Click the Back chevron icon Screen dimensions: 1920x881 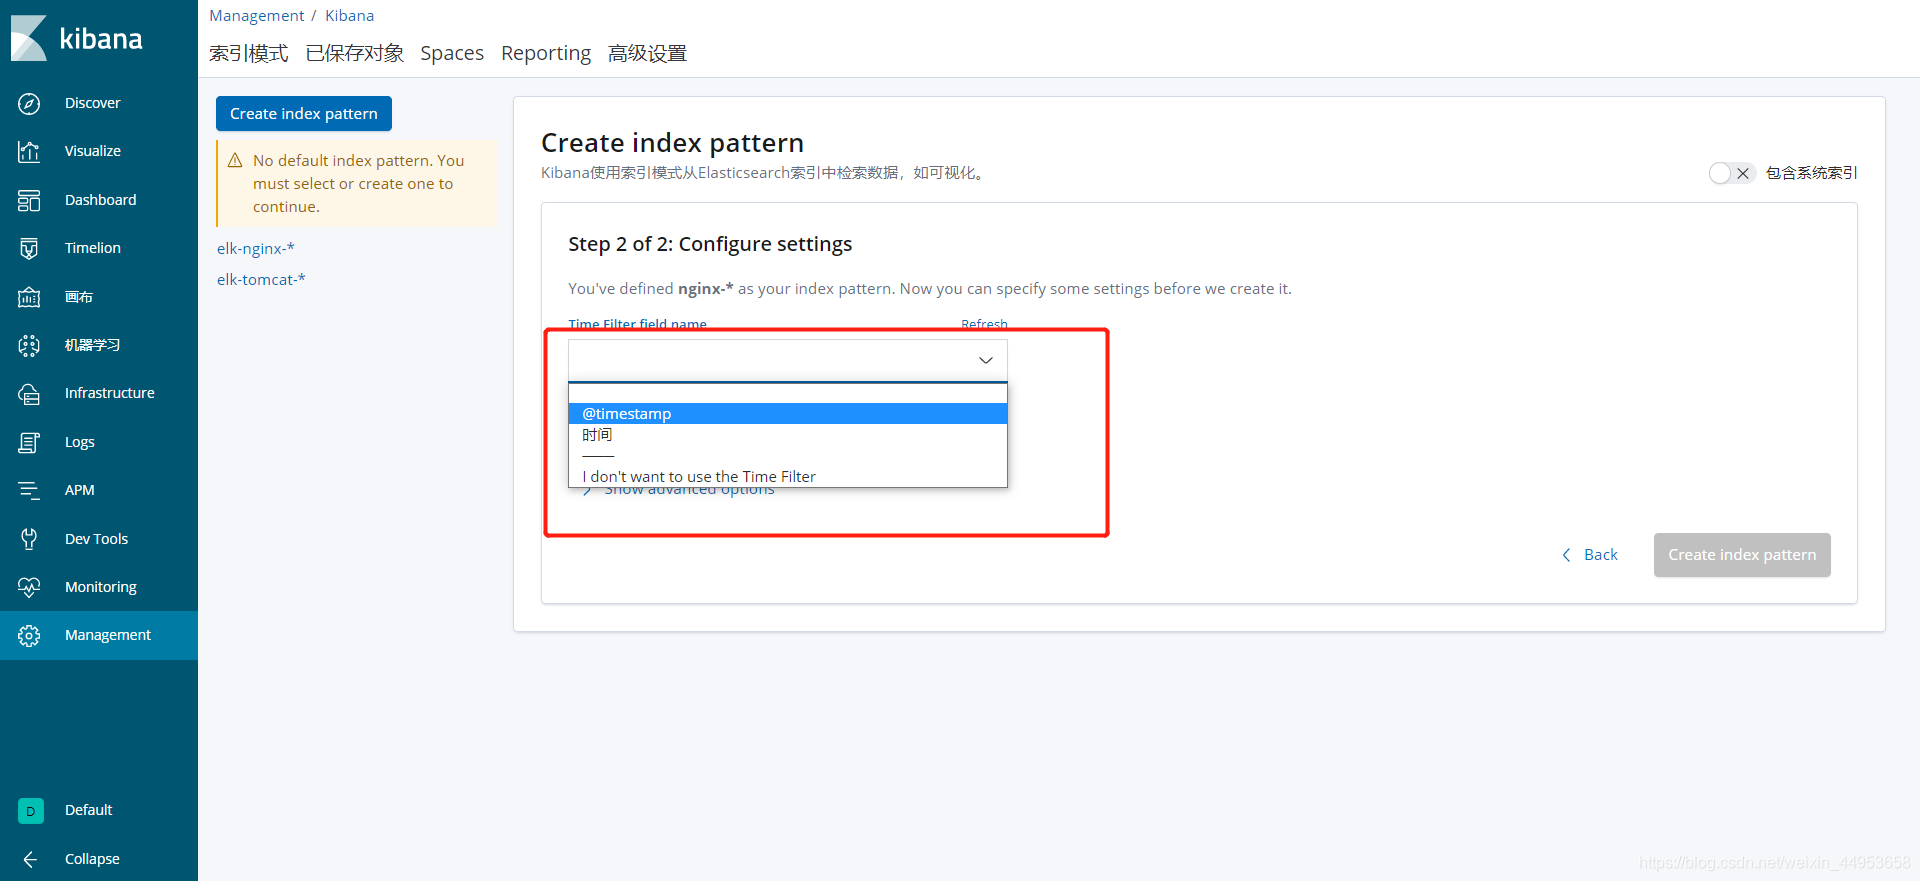coord(1566,555)
